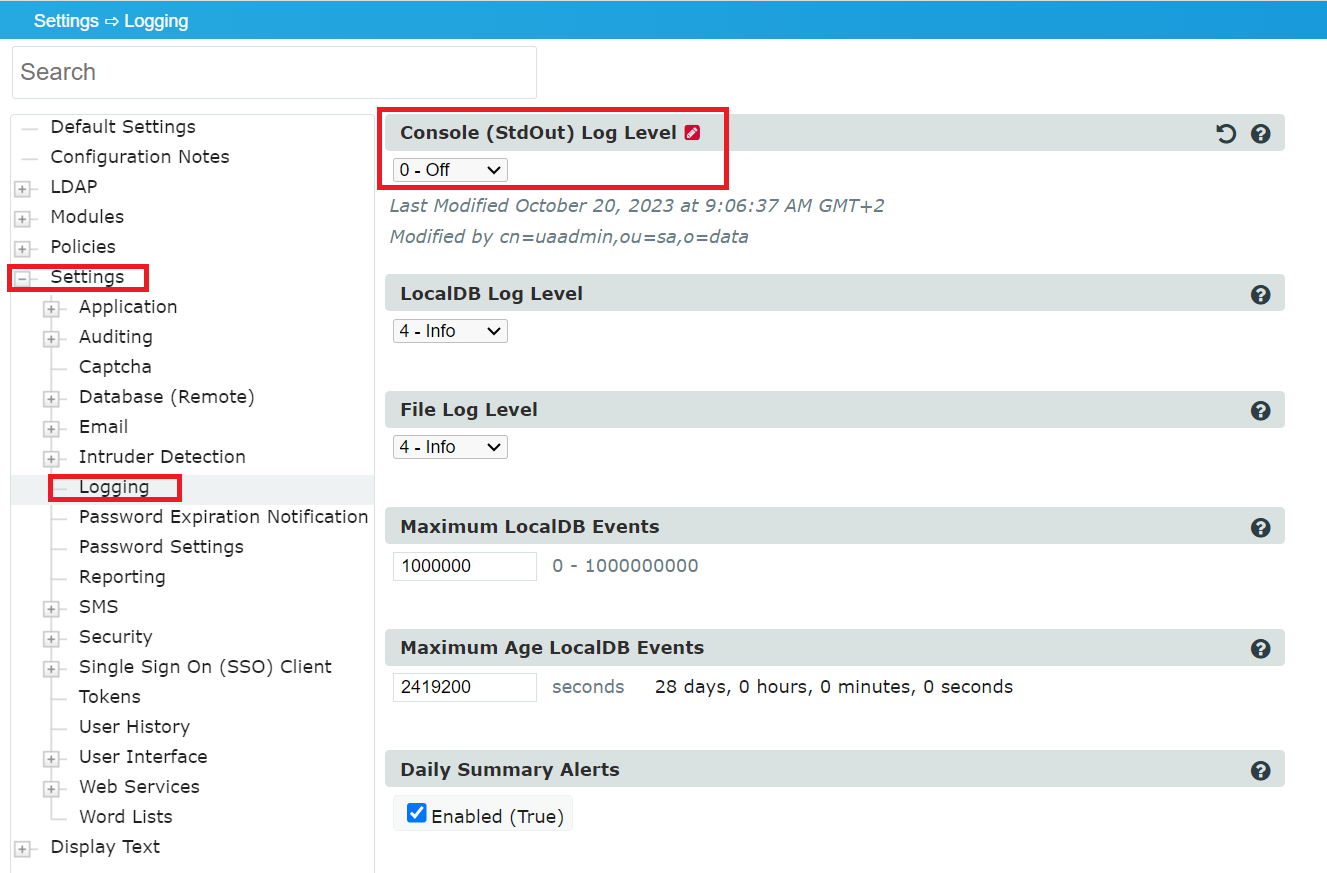The width and height of the screenshot is (1327, 873).
Task: Change the File Log Level dropdown
Action: [x=450, y=447]
